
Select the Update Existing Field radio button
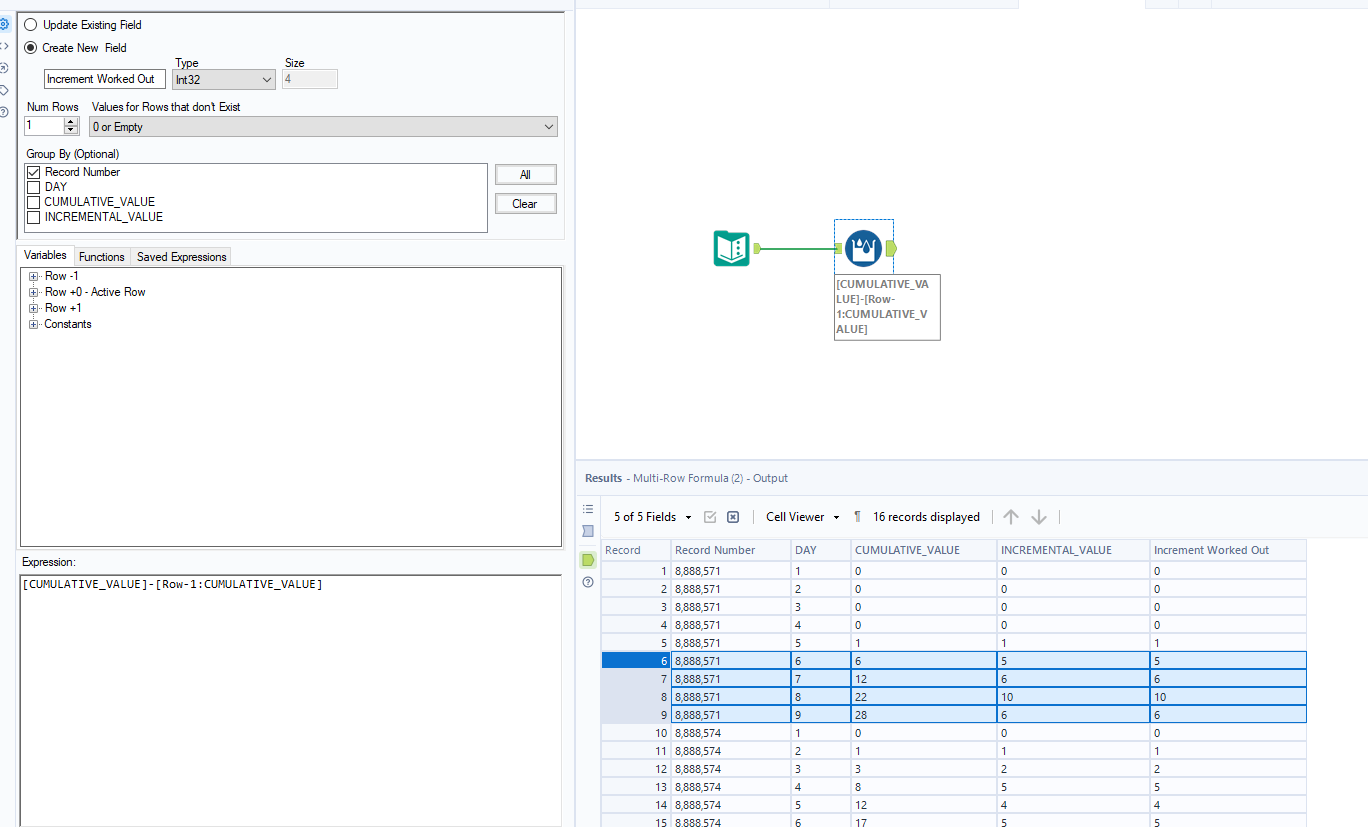(30, 24)
